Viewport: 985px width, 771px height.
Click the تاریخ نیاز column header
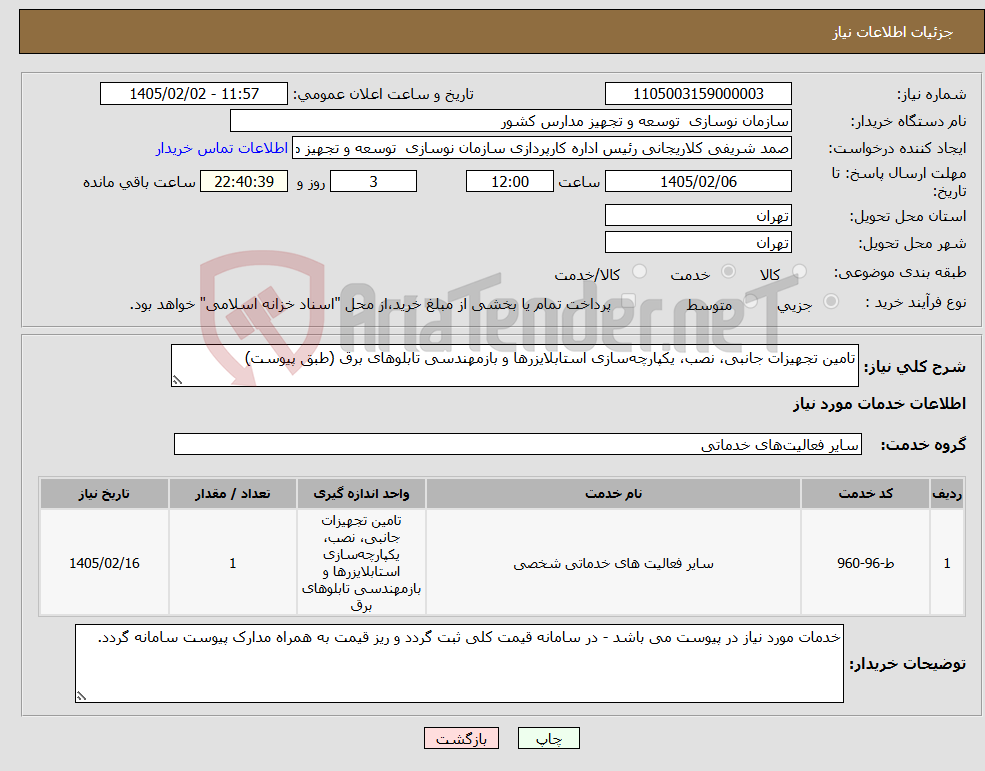click(x=104, y=494)
